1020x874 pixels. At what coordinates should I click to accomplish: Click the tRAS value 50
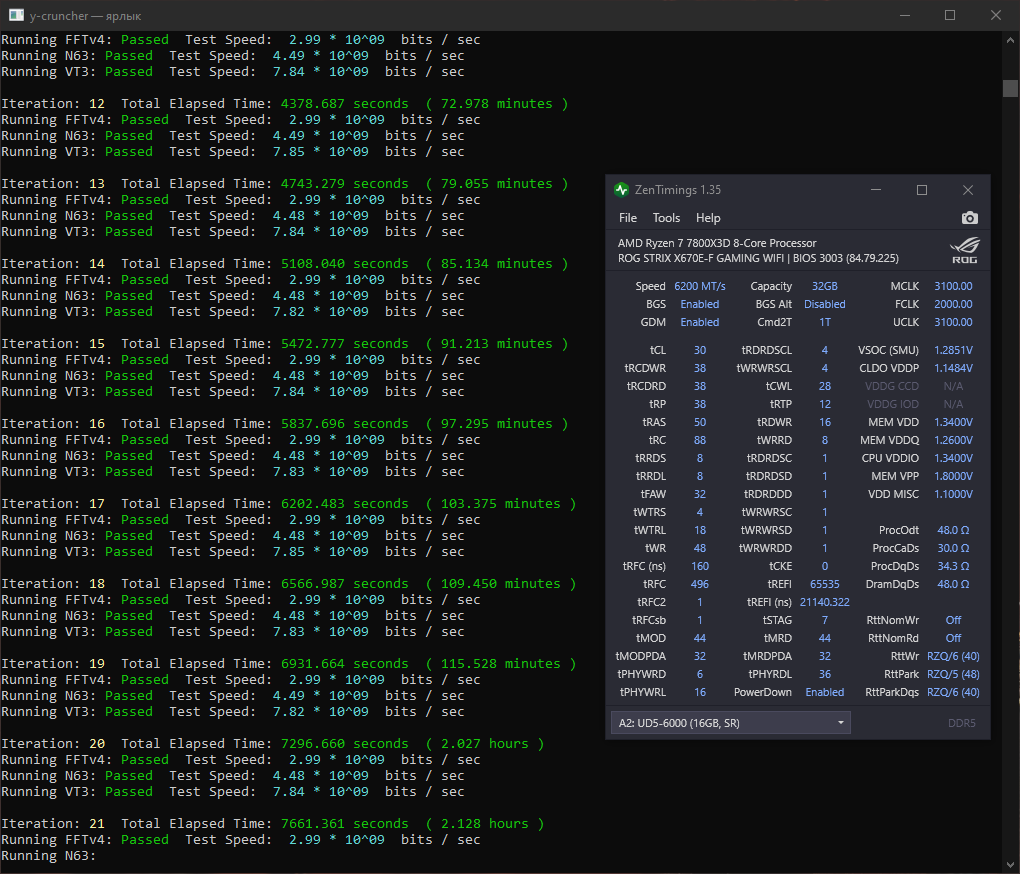(x=700, y=422)
